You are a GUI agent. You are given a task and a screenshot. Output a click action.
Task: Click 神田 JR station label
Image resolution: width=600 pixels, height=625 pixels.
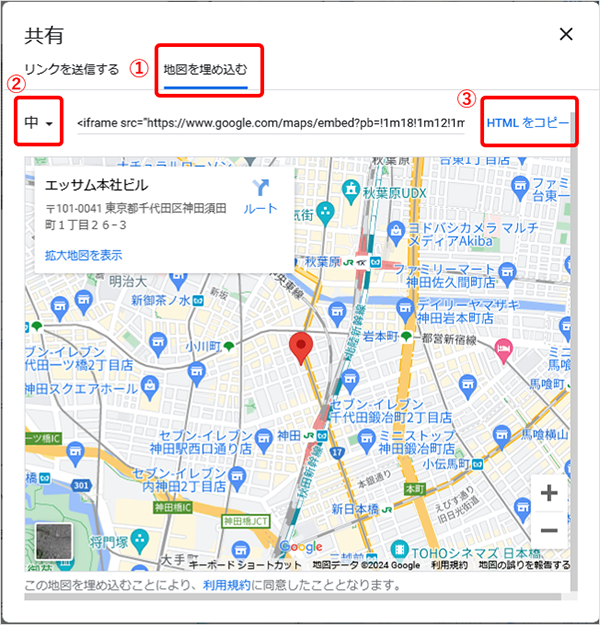pos(289,435)
